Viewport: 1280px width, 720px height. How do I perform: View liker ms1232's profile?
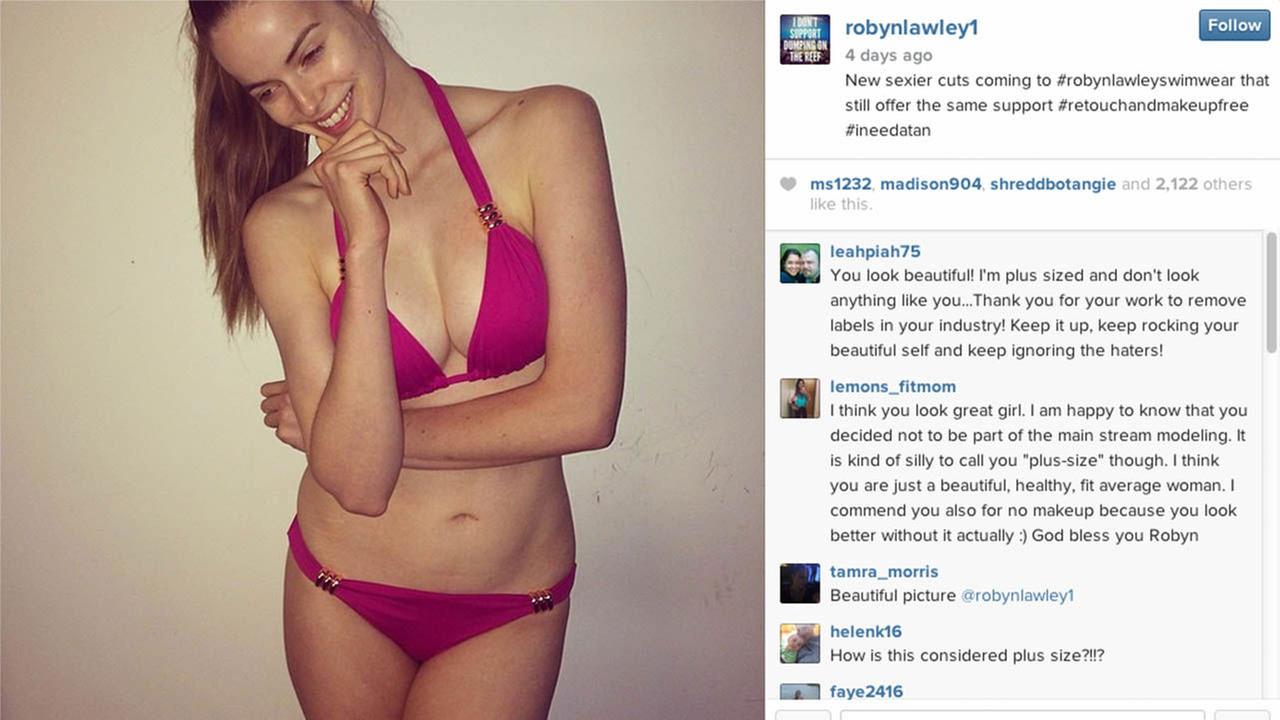[841, 184]
